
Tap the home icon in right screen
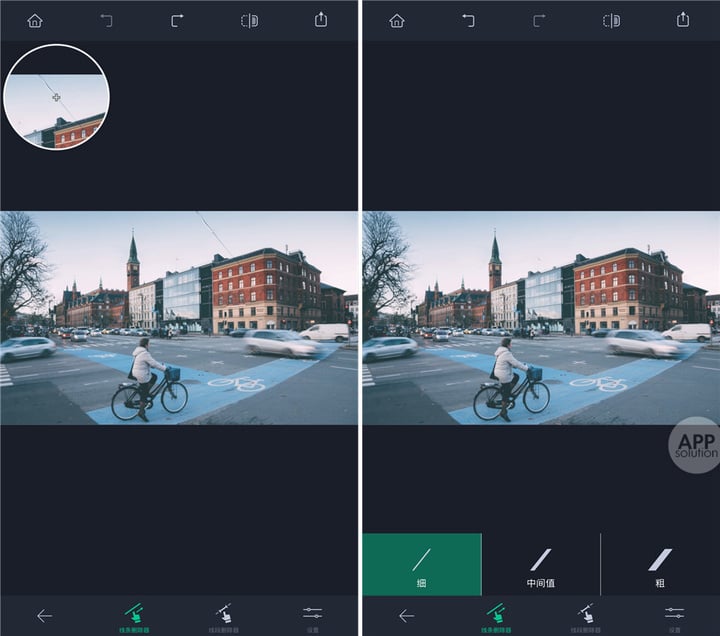click(397, 21)
